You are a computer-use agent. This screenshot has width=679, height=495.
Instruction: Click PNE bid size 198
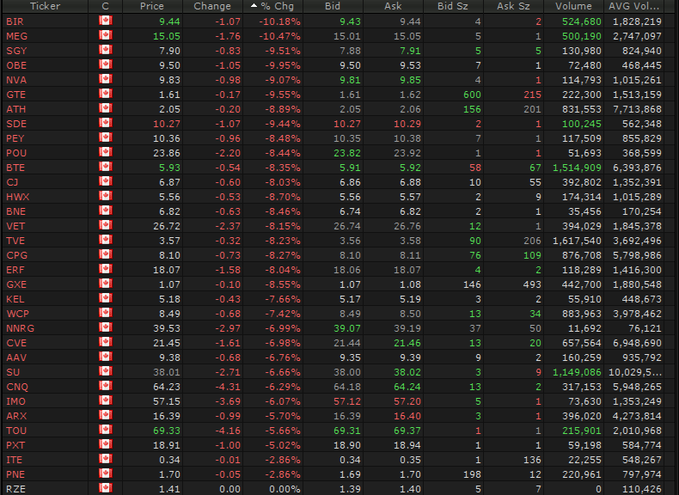pos(472,475)
